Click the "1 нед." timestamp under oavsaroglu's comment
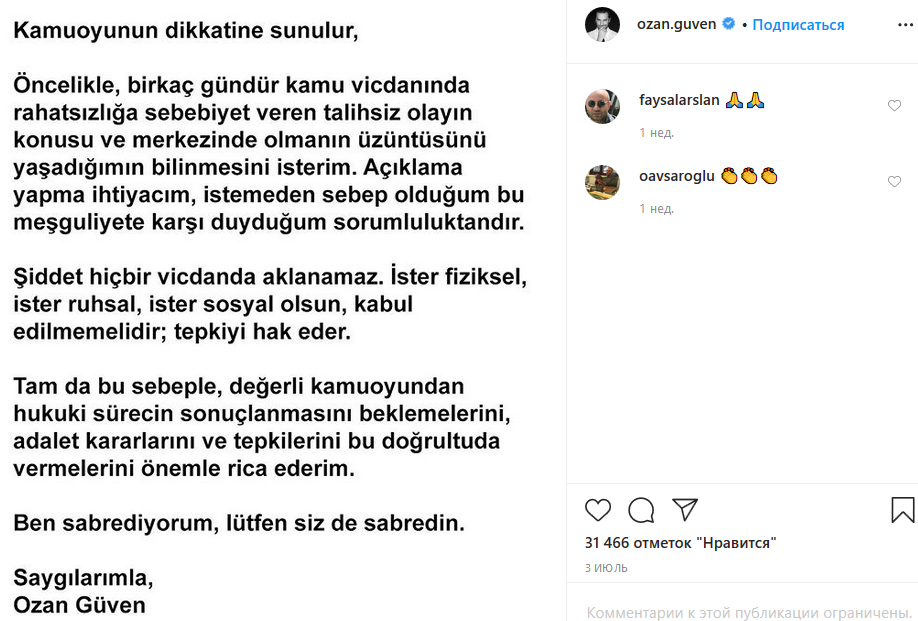The width and height of the screenshot is (918, 621). (x=656, y=208)
